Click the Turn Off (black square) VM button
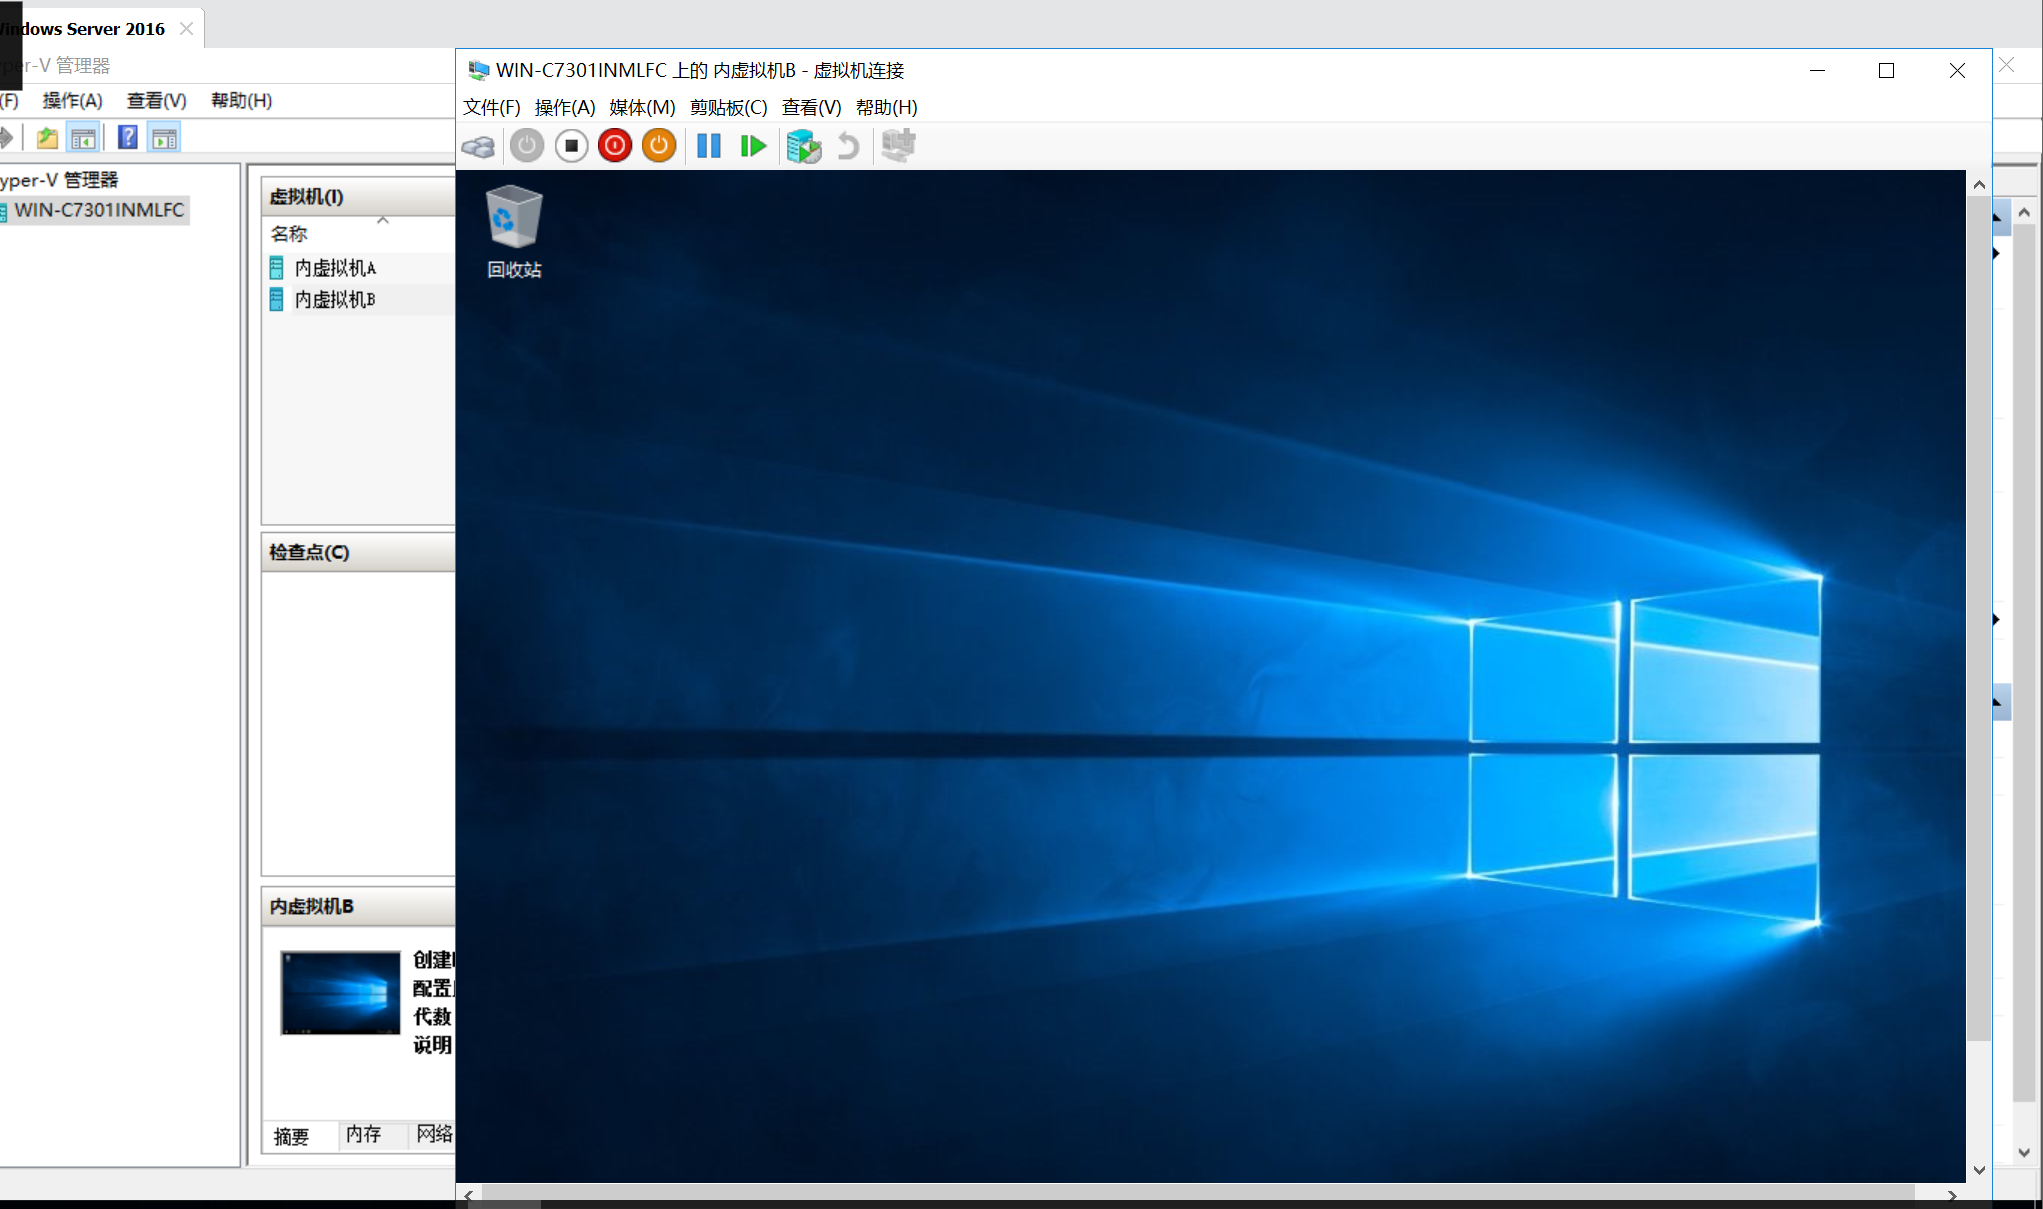Image resolution: width=2043 pixels, height=1209 pixels. click(x=571, y=146)
